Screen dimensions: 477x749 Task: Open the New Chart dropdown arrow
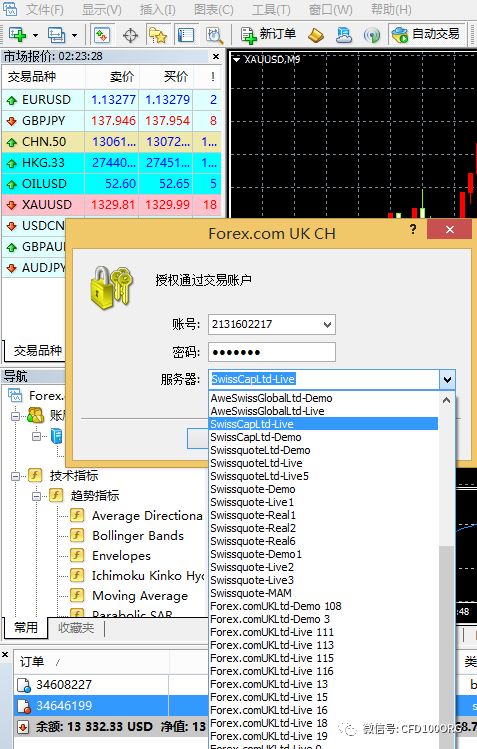[35, 35]
